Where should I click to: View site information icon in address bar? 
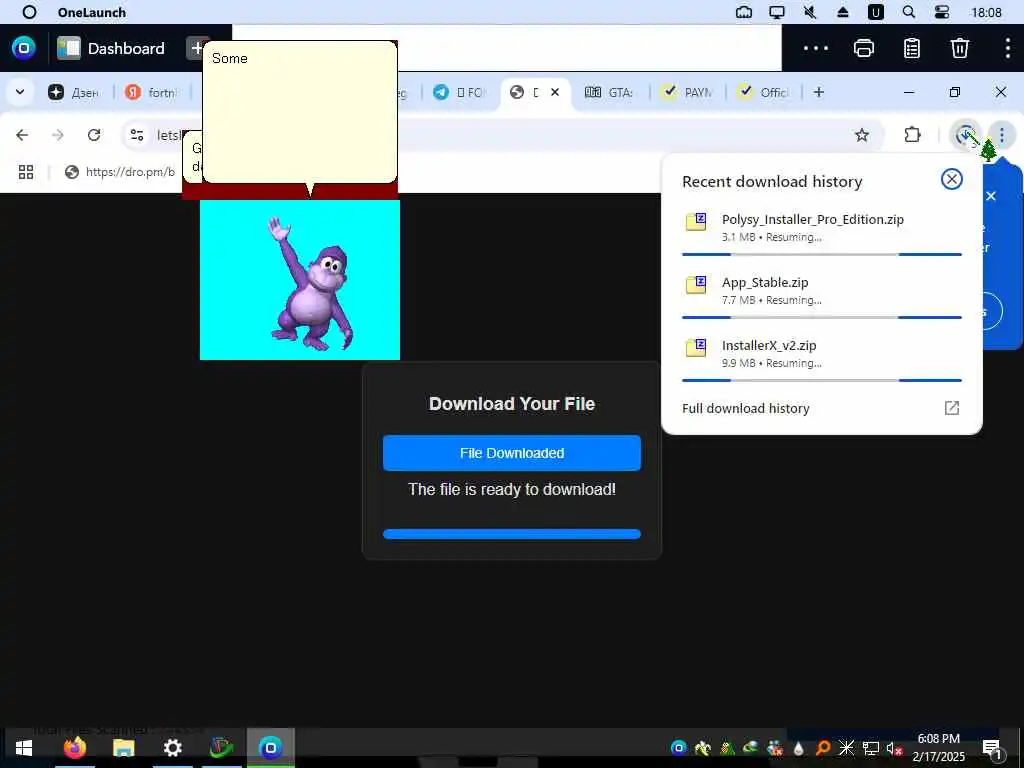pos(136,135)
